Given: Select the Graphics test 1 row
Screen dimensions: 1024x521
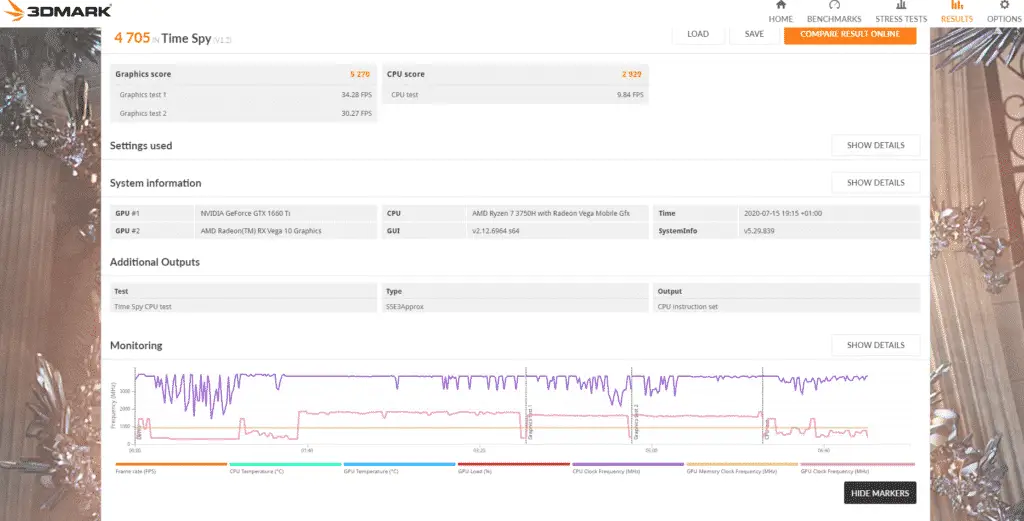Looking at the screenshot, I should point(244,95).
